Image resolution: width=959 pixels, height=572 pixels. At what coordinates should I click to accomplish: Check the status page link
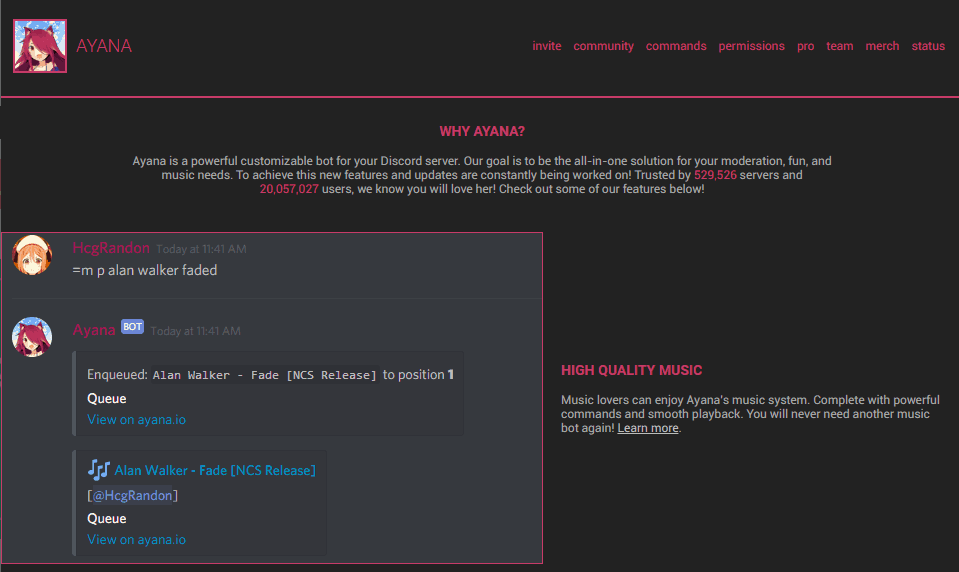click(x=928, y=46)
